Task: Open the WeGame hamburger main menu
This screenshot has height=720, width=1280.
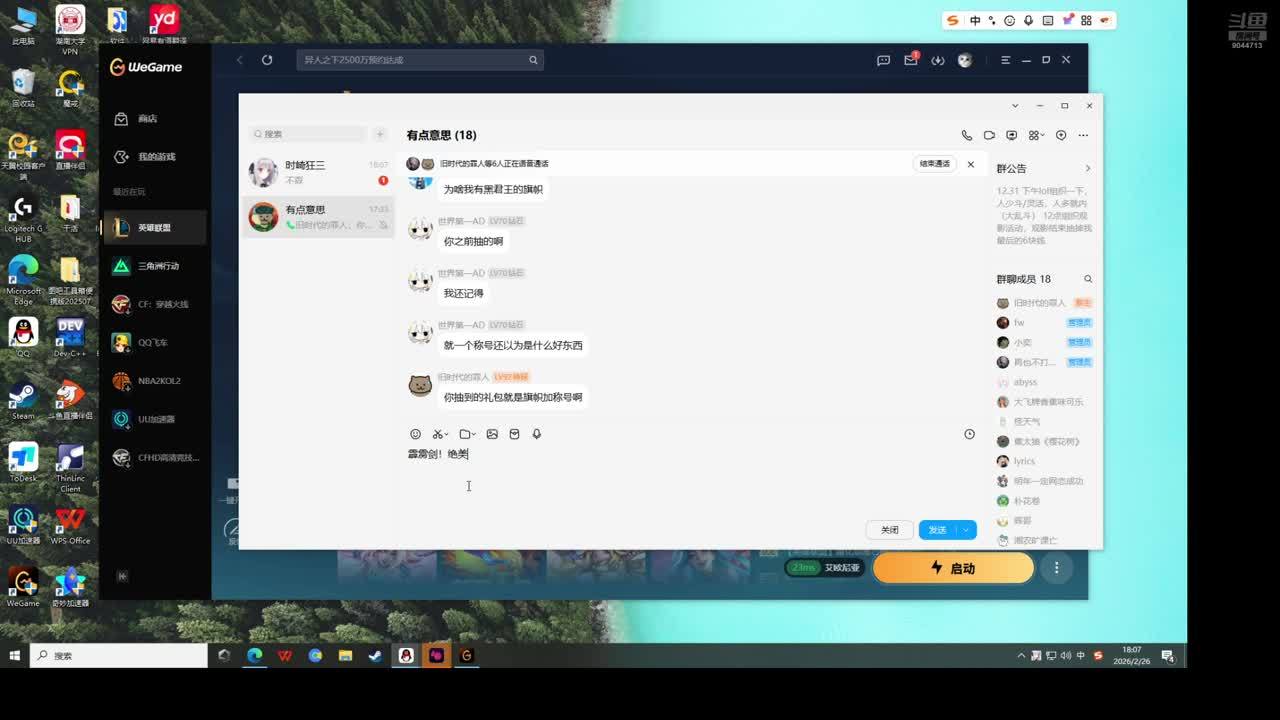Action: (x=1005, y=60)
